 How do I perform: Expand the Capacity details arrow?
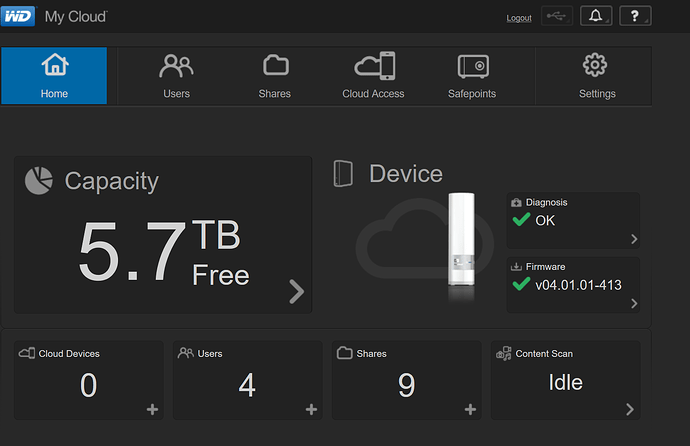pos(297,291)
